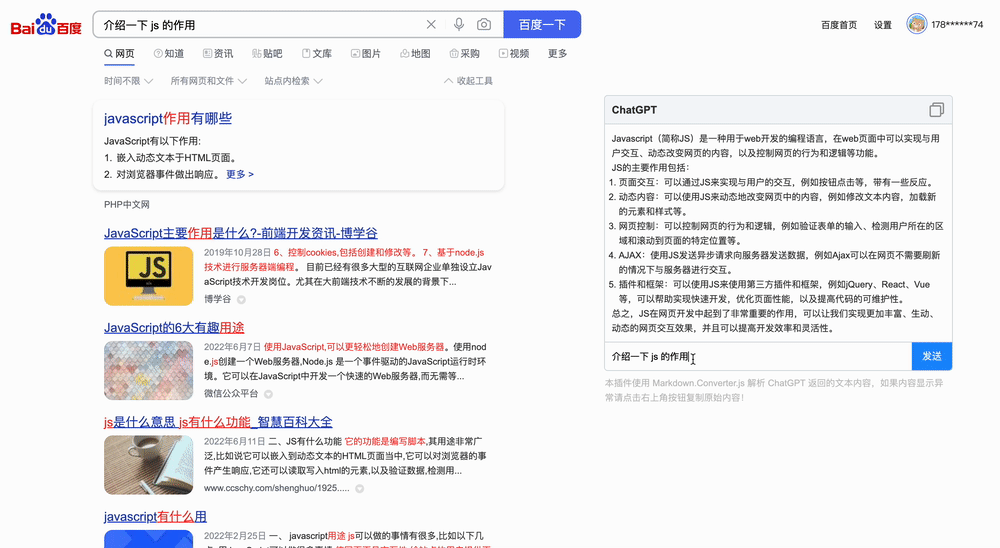The image size is (1000, 548).
Task: Open www.ccschy.com/shenghuo source URL
Action: coord(277,488)
